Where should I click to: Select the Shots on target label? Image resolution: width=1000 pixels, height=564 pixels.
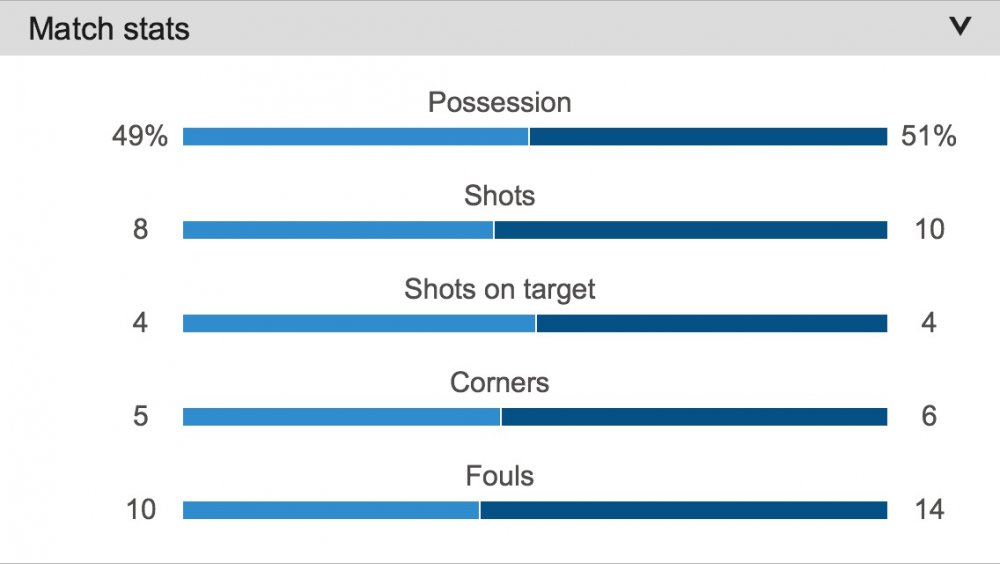[499, 290]
